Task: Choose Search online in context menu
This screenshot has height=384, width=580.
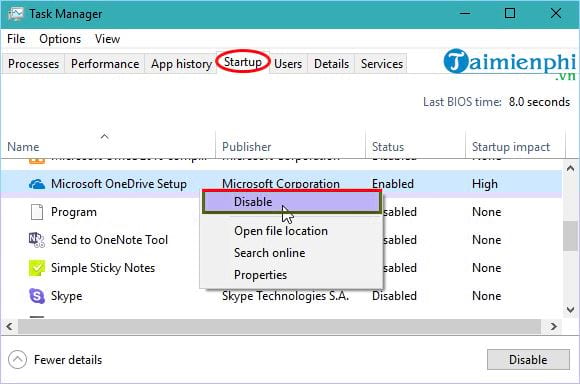Action: 270,253
